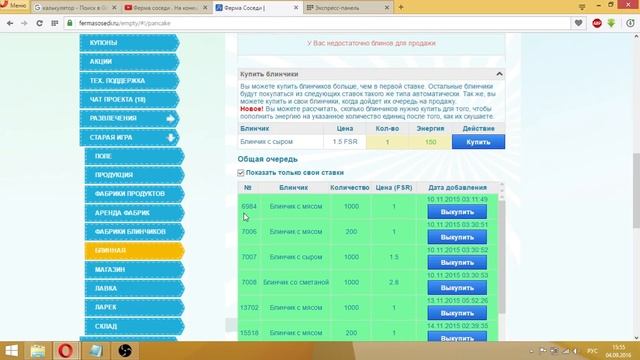Image resolution: width=640 pixels, height=360 pixels.
Task: Open Аренда фабрик submenu item
Action: click(134, 213)
